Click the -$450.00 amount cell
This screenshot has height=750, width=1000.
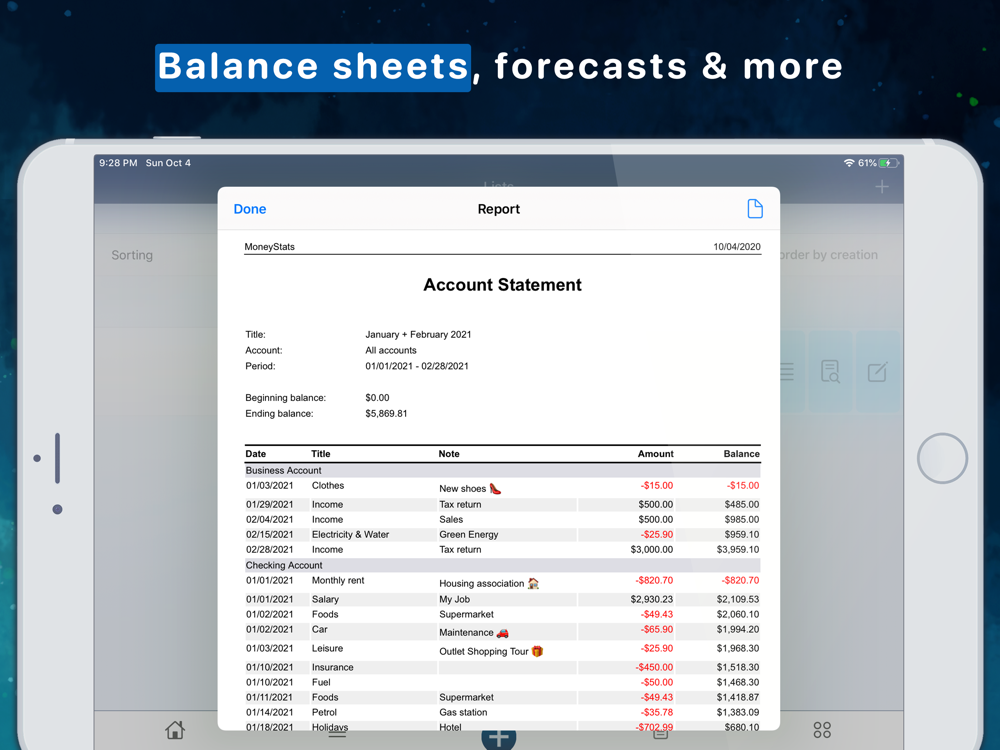click(654, 668)
